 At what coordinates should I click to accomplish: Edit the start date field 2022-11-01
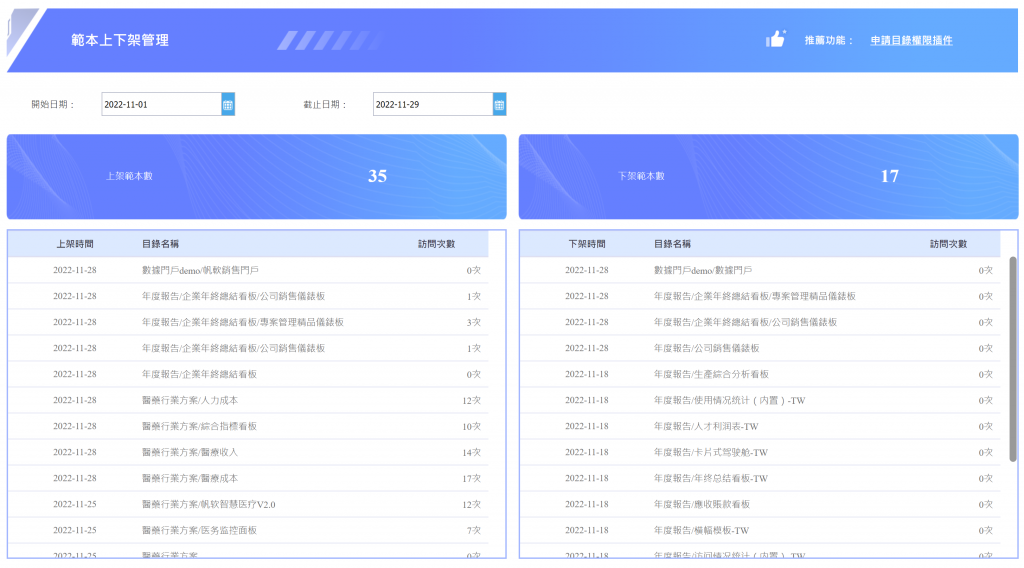coord(161,104)
